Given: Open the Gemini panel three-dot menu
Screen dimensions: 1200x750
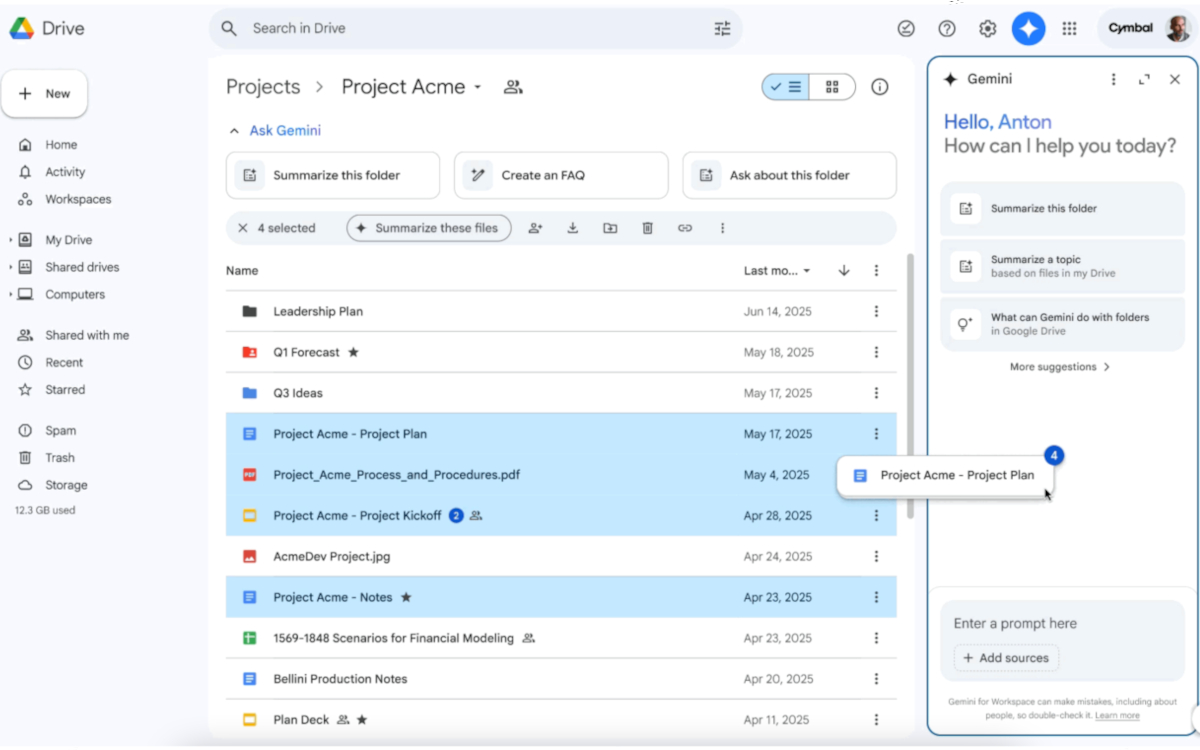Looking at the screenshot, I should (x=1113, y=79).
